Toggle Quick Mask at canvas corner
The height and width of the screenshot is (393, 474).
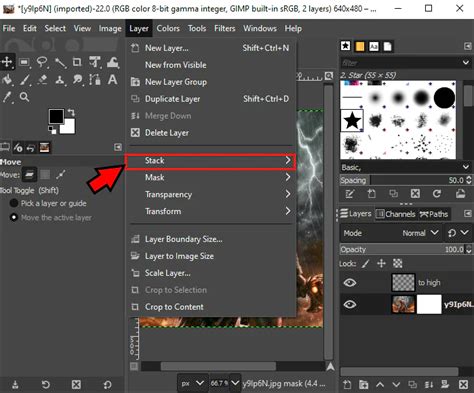click(134, 366)
